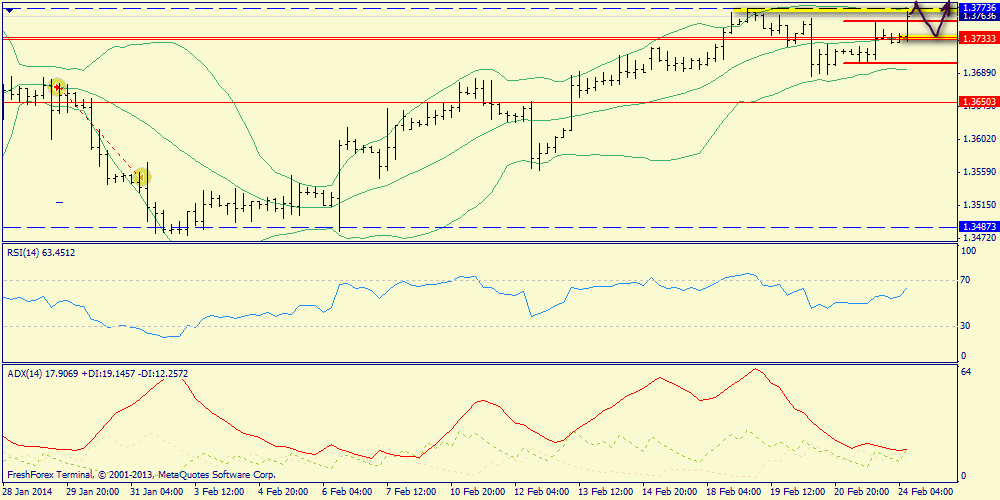Click the RSI scale value 30
The height and width of the screenshot is (500, 1000).
click(x=966, y=326)
